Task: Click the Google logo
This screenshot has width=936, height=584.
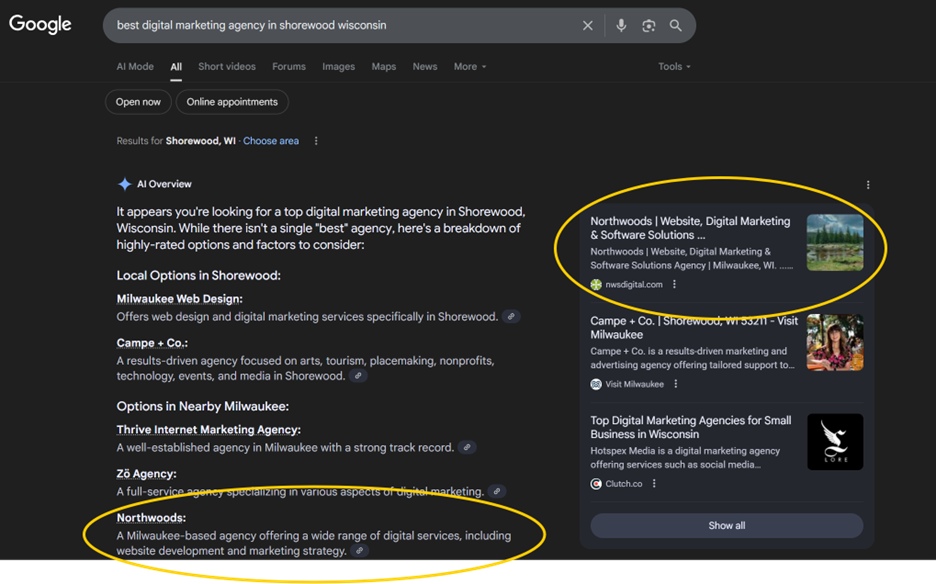Action: tap(41, 25)
